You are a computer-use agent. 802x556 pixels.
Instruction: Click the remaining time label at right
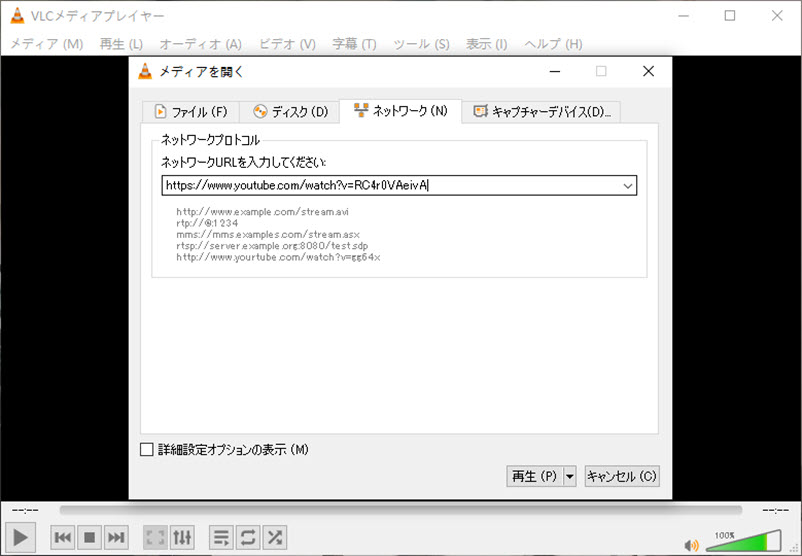click(x=775, y=510)
